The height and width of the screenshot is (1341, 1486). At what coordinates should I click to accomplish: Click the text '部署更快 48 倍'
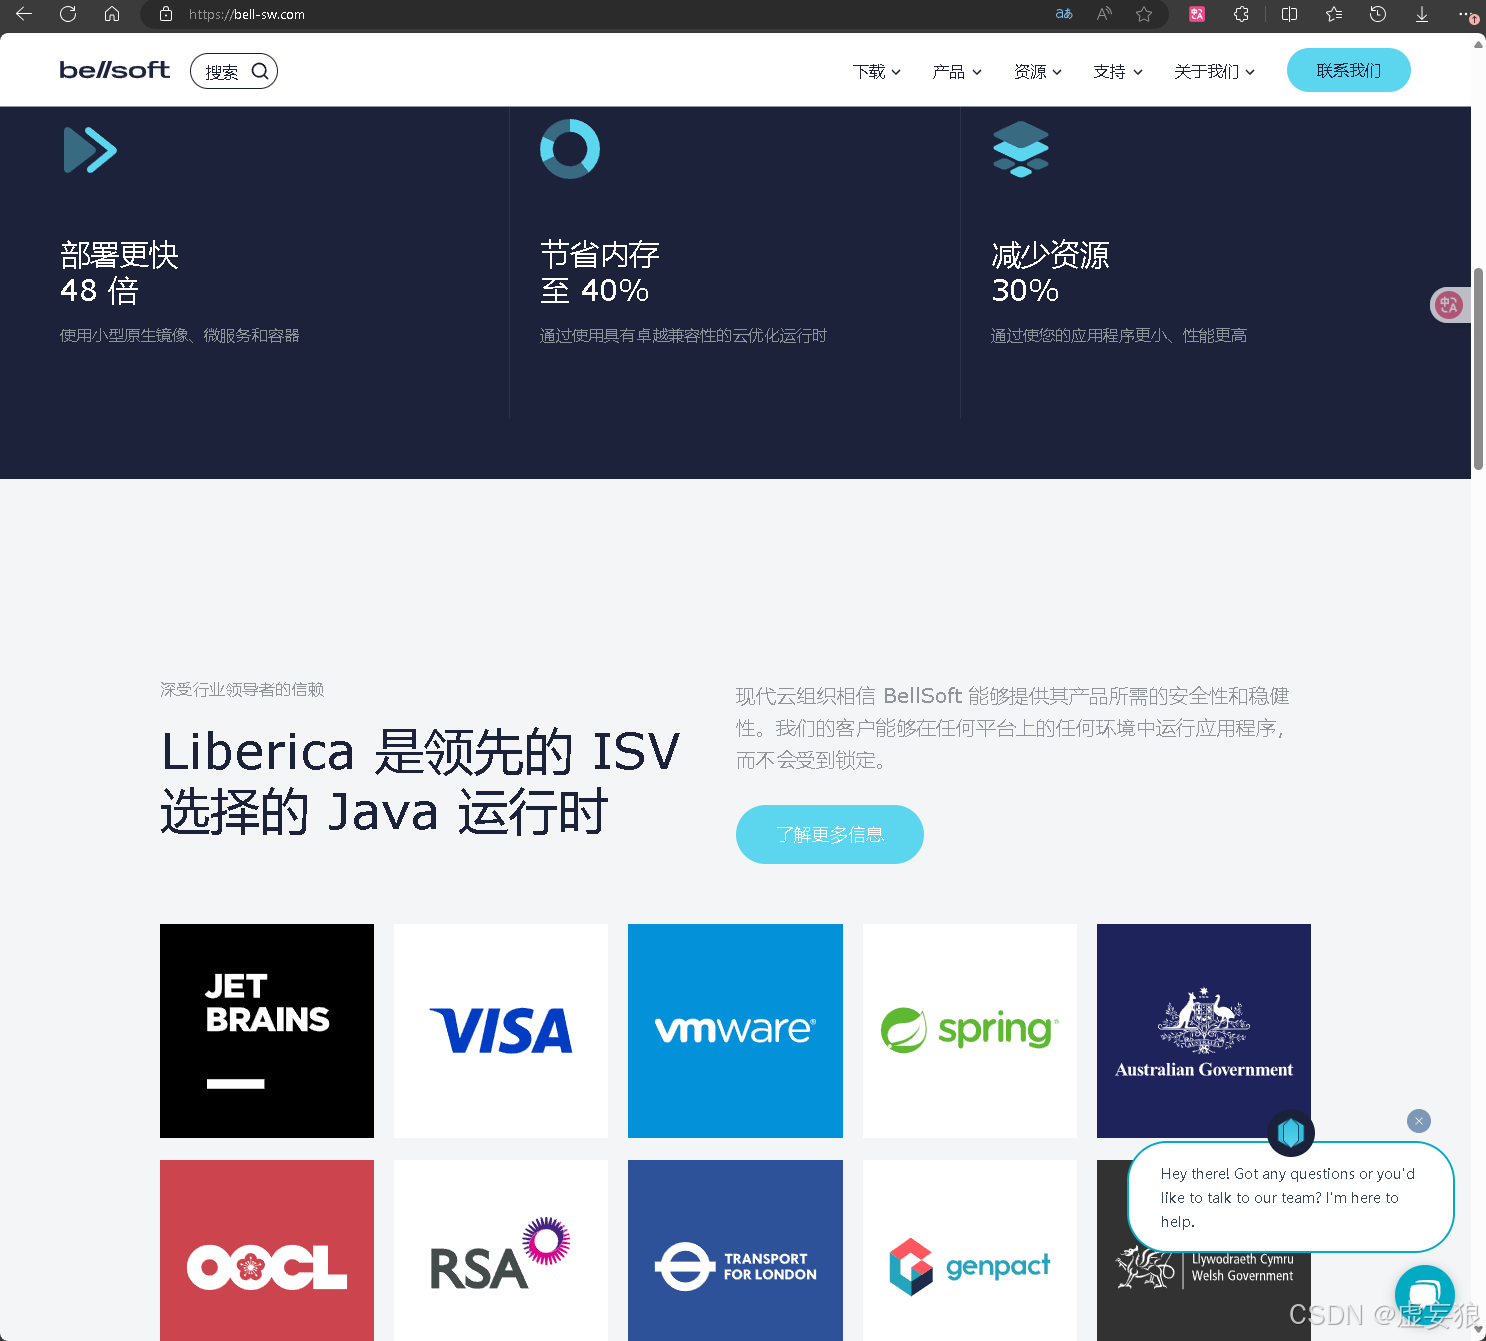pos(119,272)
